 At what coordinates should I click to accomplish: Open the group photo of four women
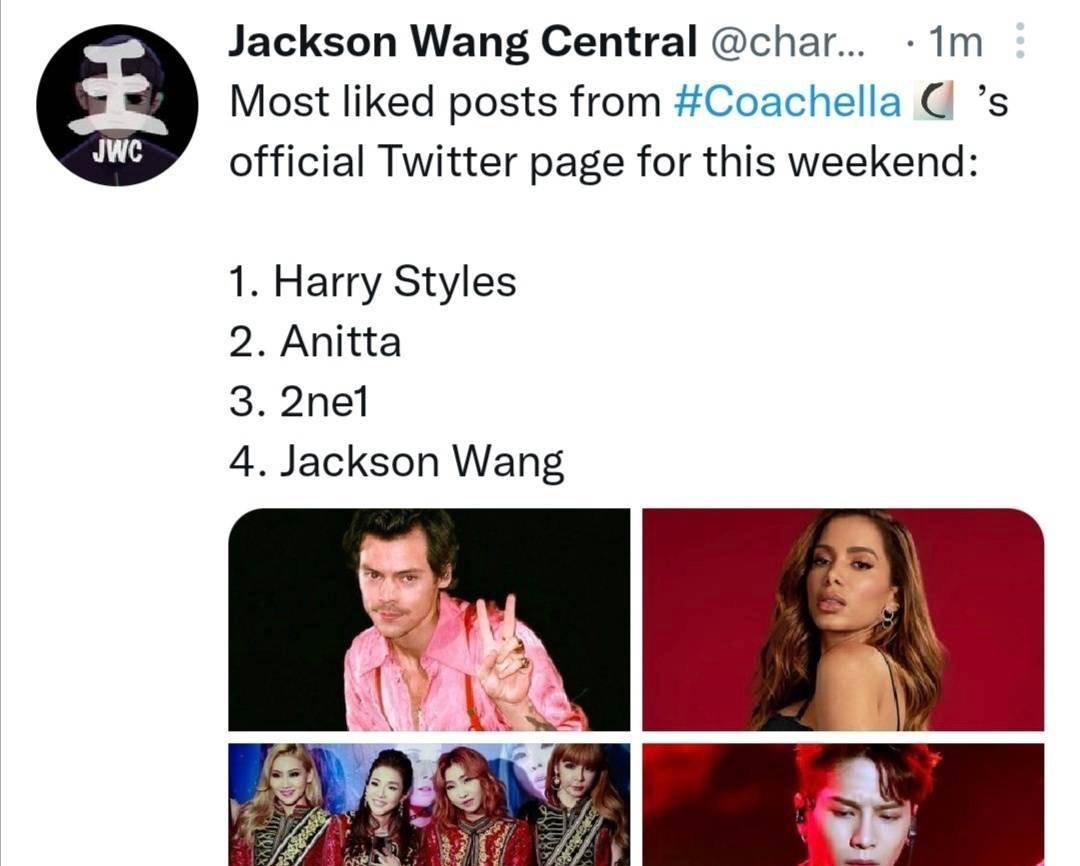429,804
